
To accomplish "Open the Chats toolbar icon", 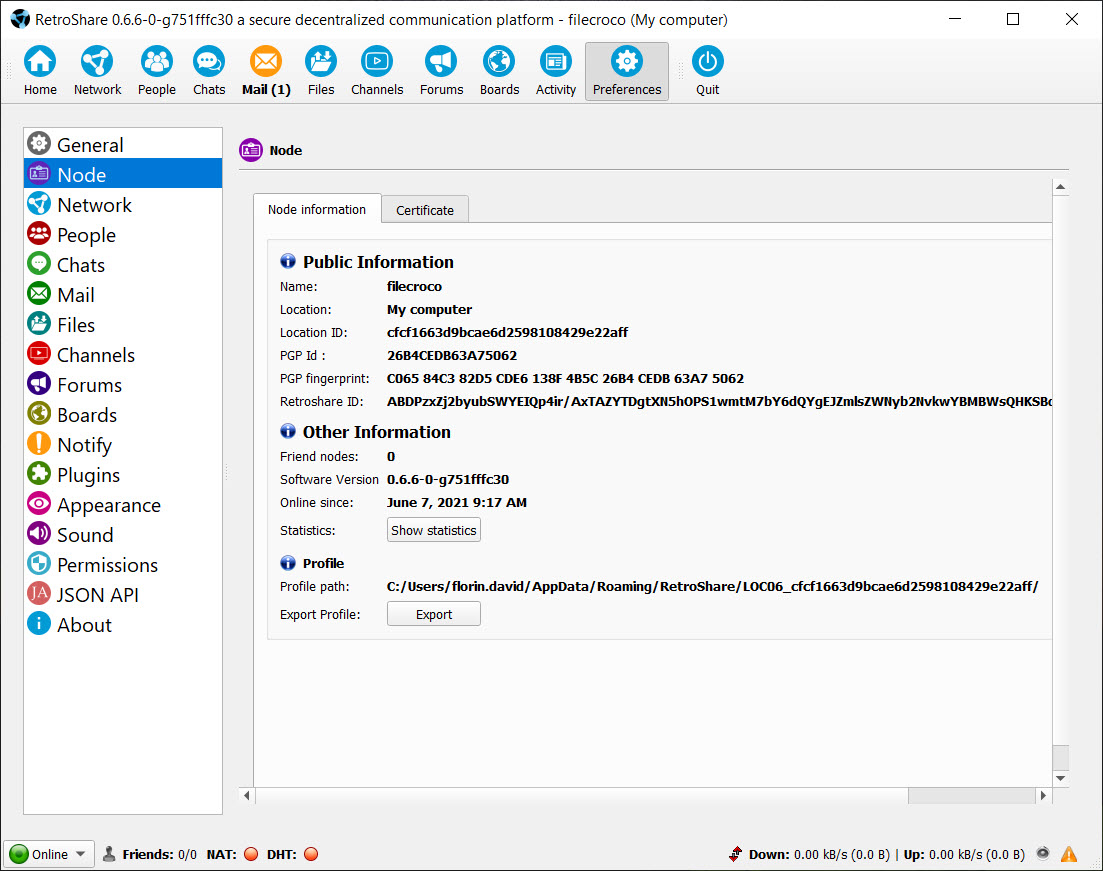I will (x=209, y=70).
